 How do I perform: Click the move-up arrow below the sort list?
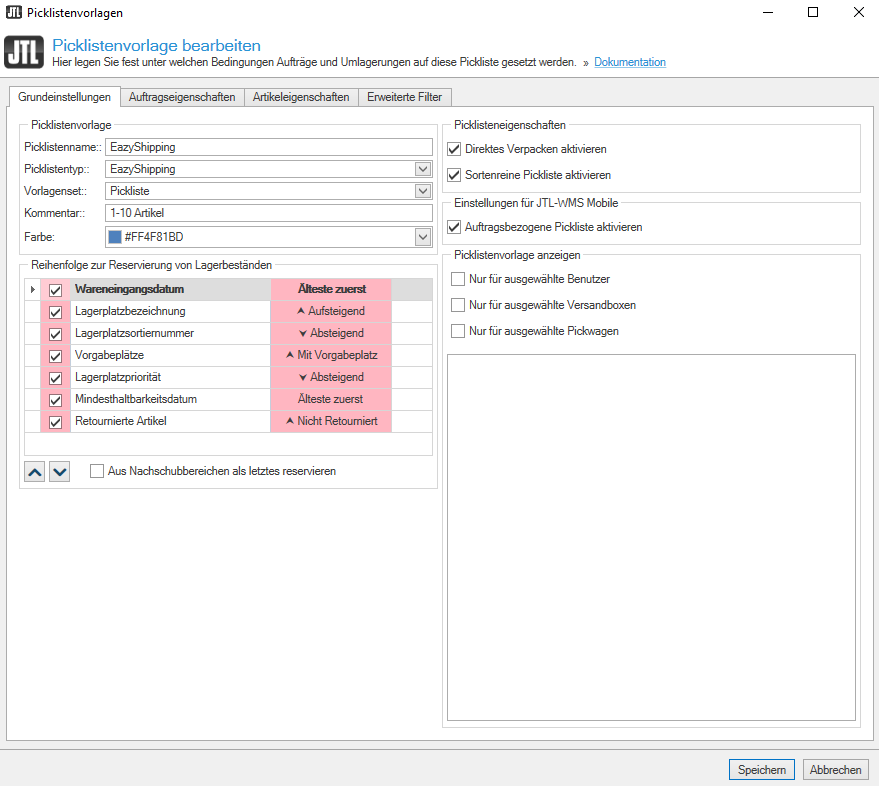coord(33,471)
